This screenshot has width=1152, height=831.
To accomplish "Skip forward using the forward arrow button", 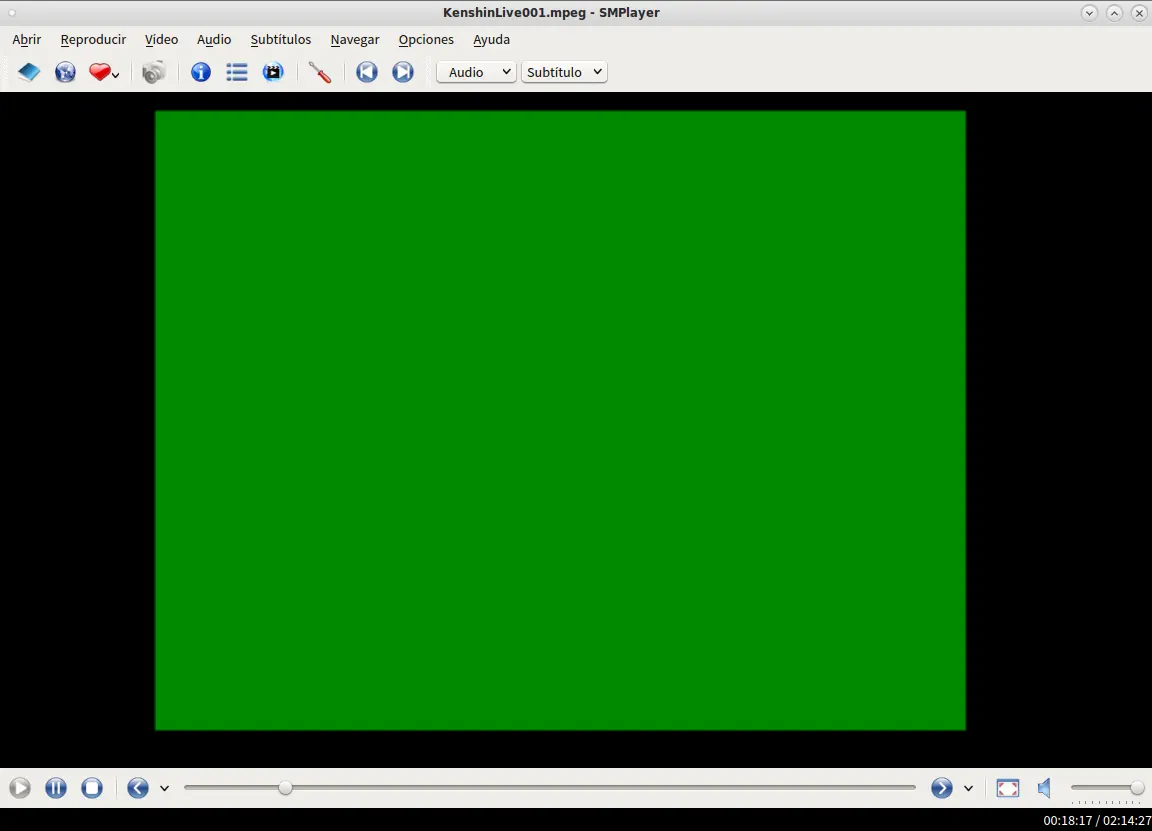I will [x=942, y=788].
